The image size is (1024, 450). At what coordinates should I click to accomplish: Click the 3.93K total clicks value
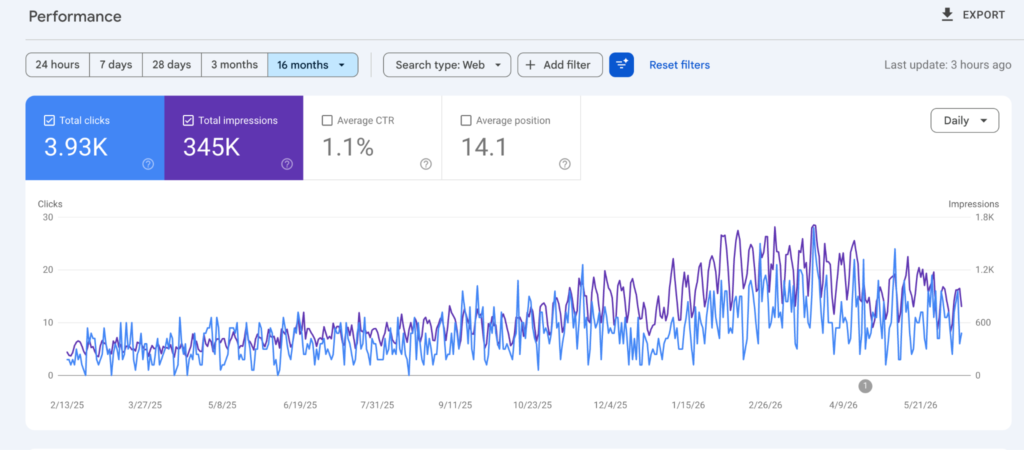point(76,148)
